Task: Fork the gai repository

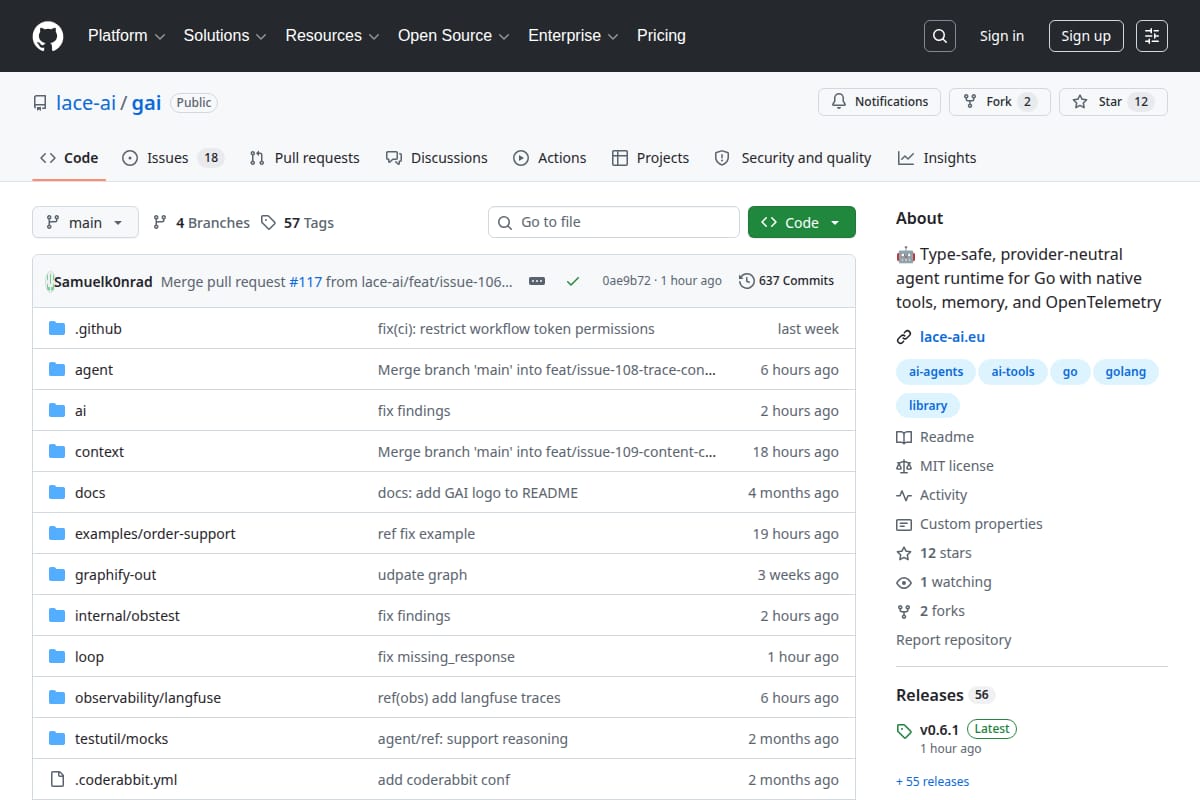Action: click(1000, 102)
